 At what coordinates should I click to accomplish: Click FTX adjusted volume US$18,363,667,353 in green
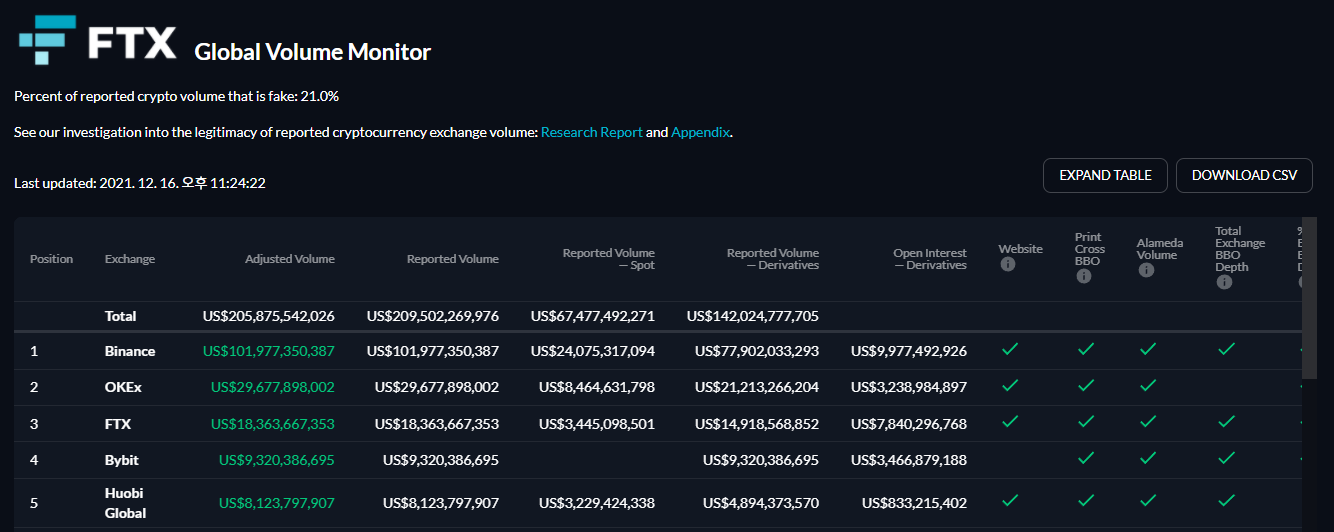click(x=273, y=424)
